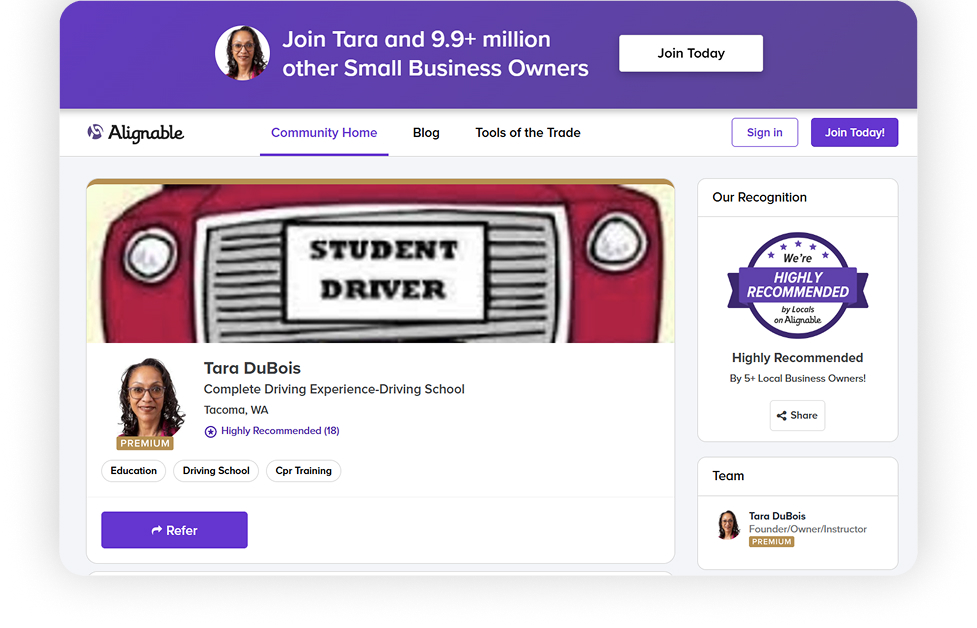
Task: Click the Student Driver cover image
Action: tap(380, 260)
